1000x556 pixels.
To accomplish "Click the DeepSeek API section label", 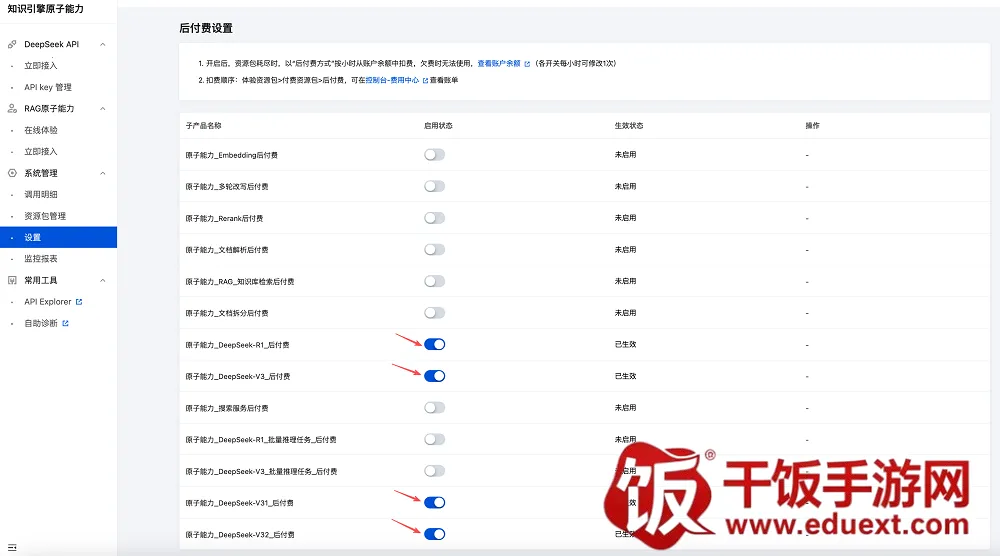I will point(52,44).
